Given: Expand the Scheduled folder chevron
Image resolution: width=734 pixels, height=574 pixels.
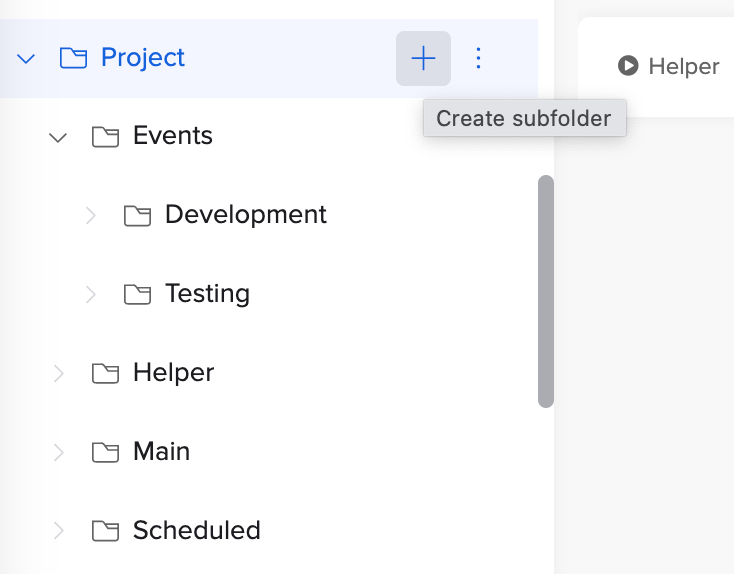Looking at the screenshot, I should (59, 531).
